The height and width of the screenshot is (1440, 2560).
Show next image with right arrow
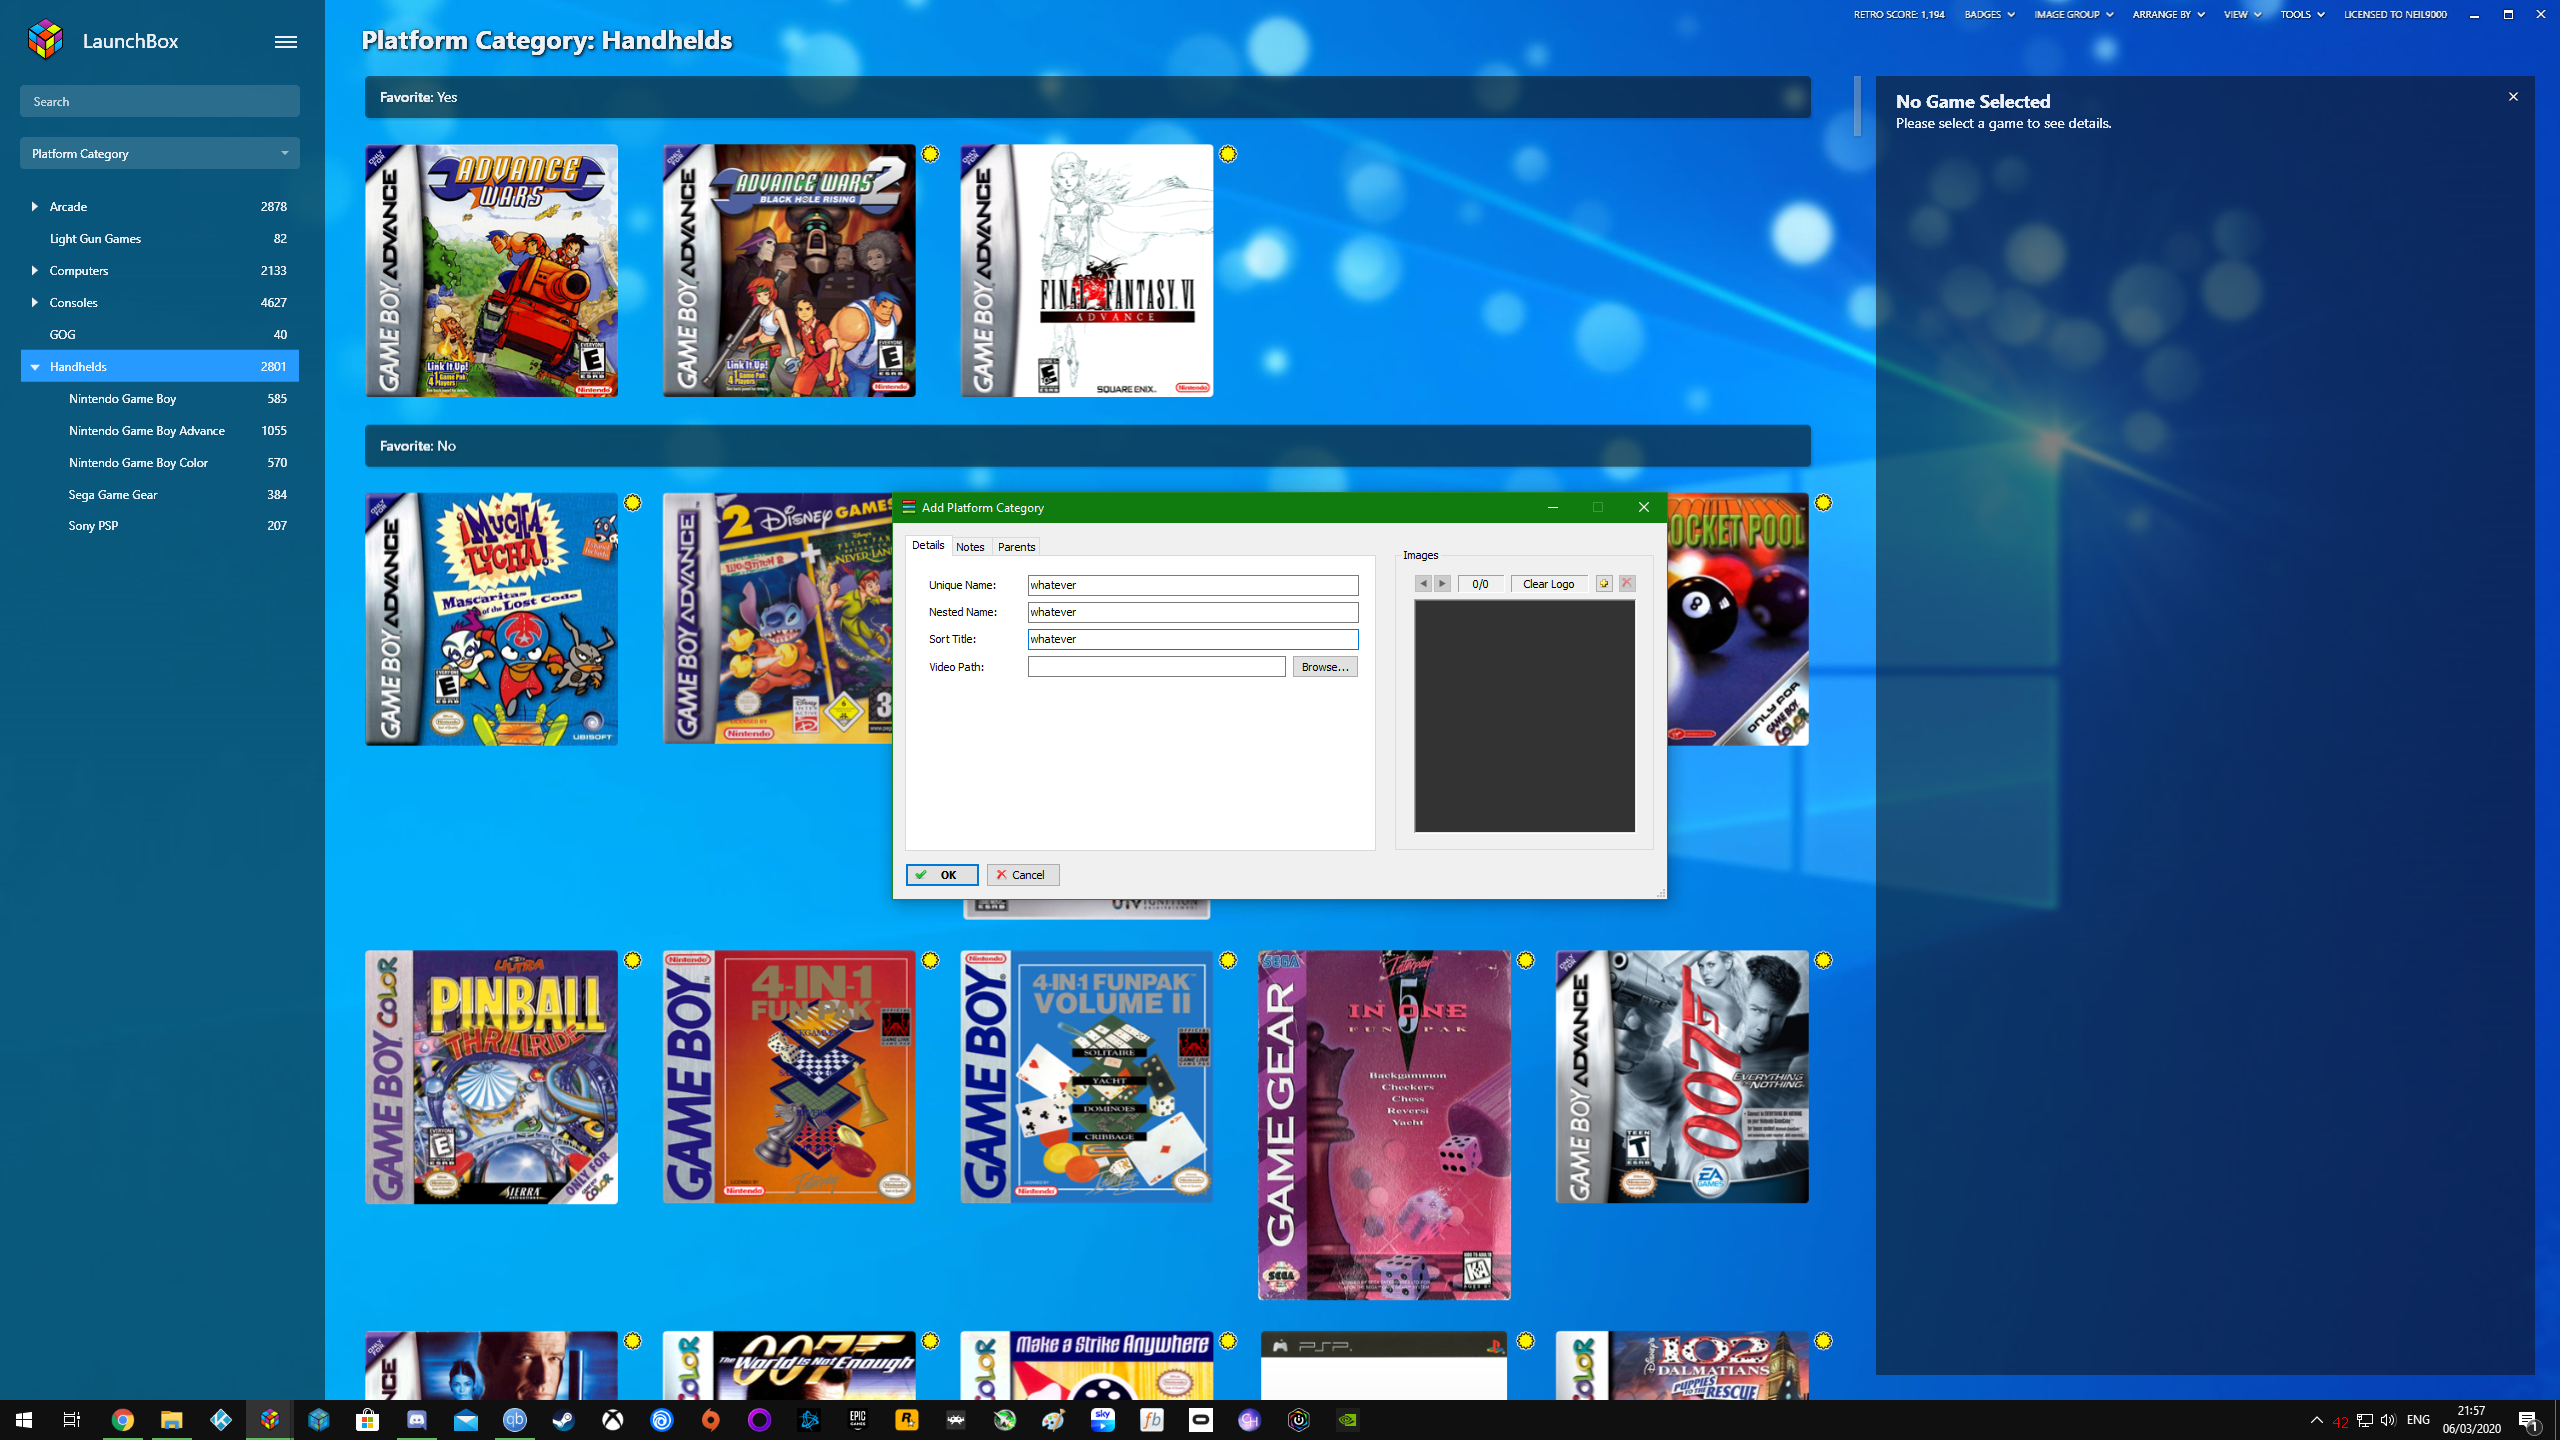(x=1442, y=584)
